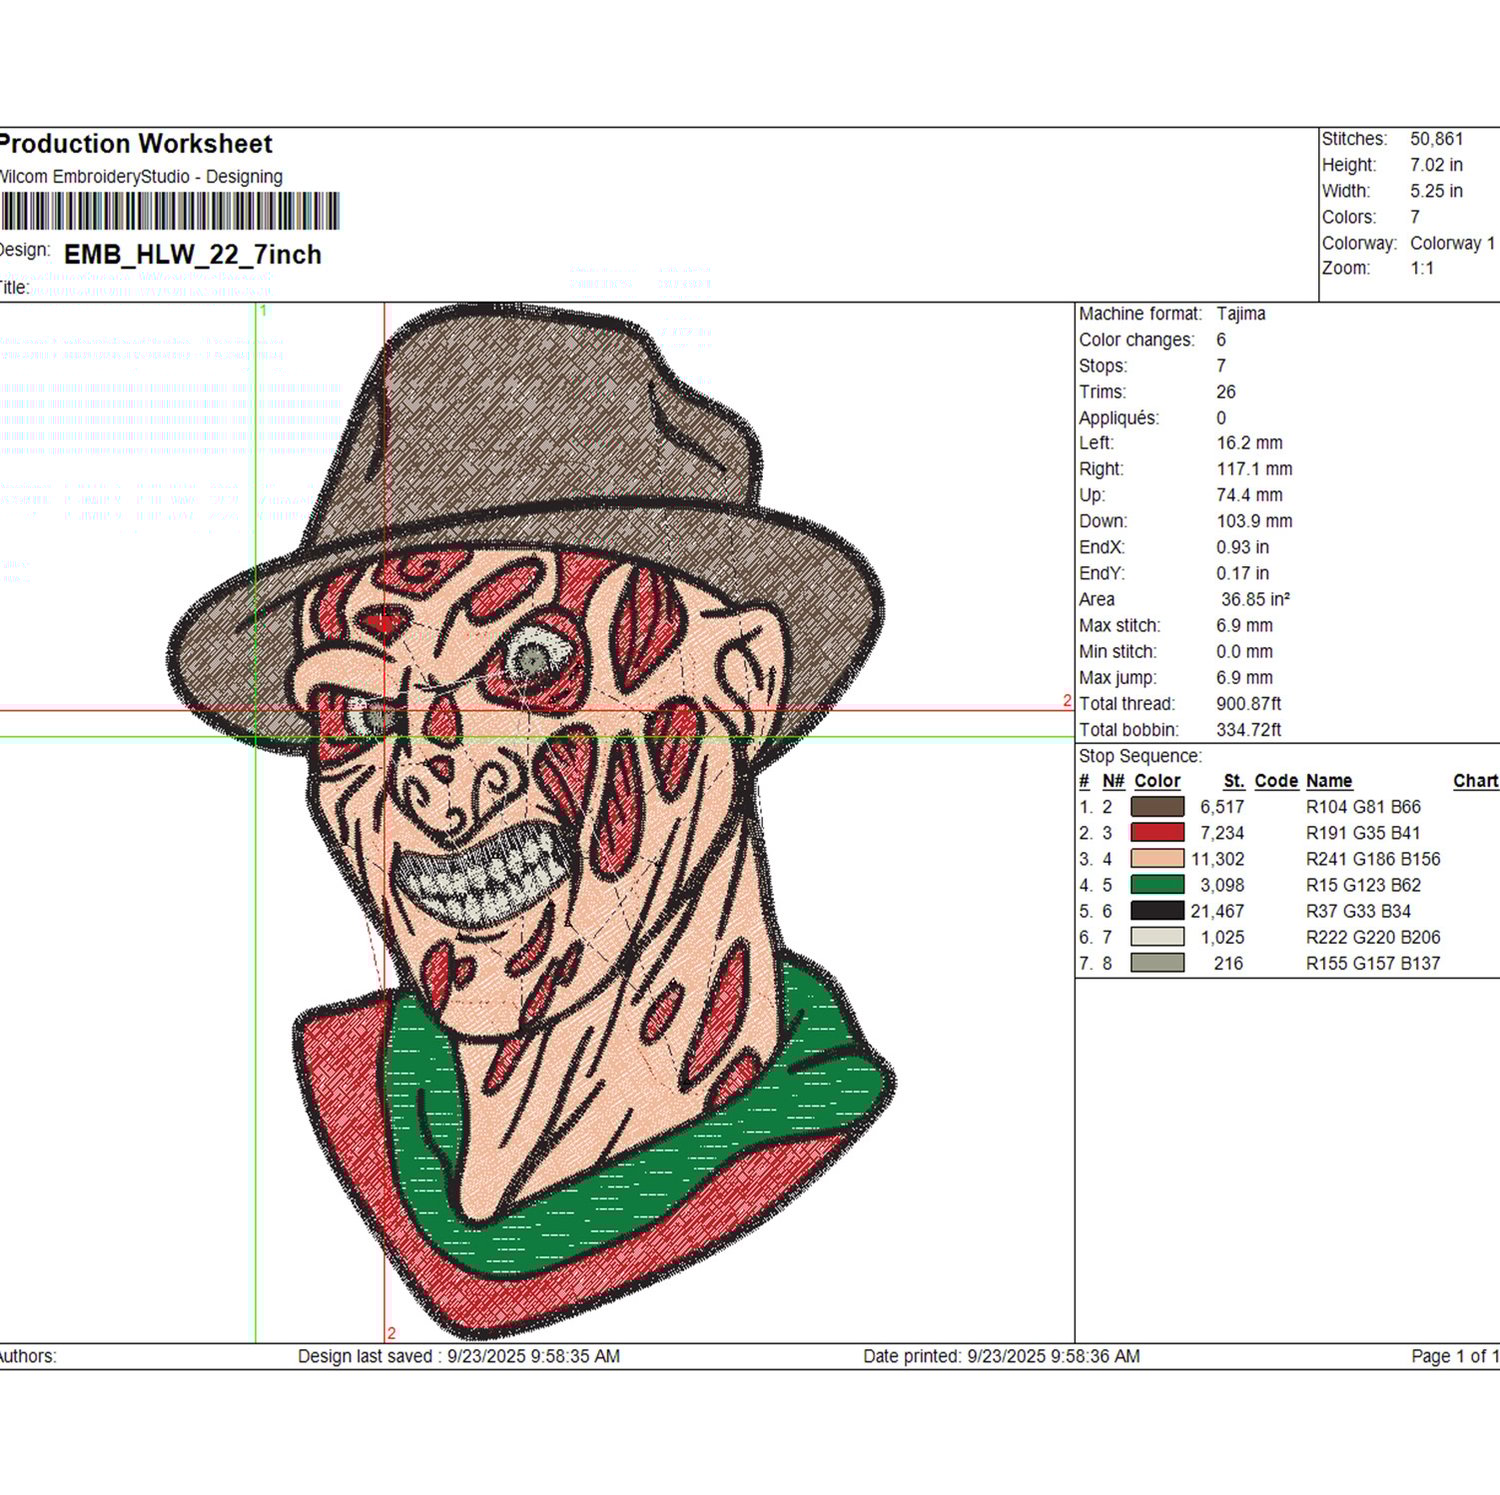1500x1495 pixels.
Task: Select the "Colorway 1" value
Action: [1453, 243]
